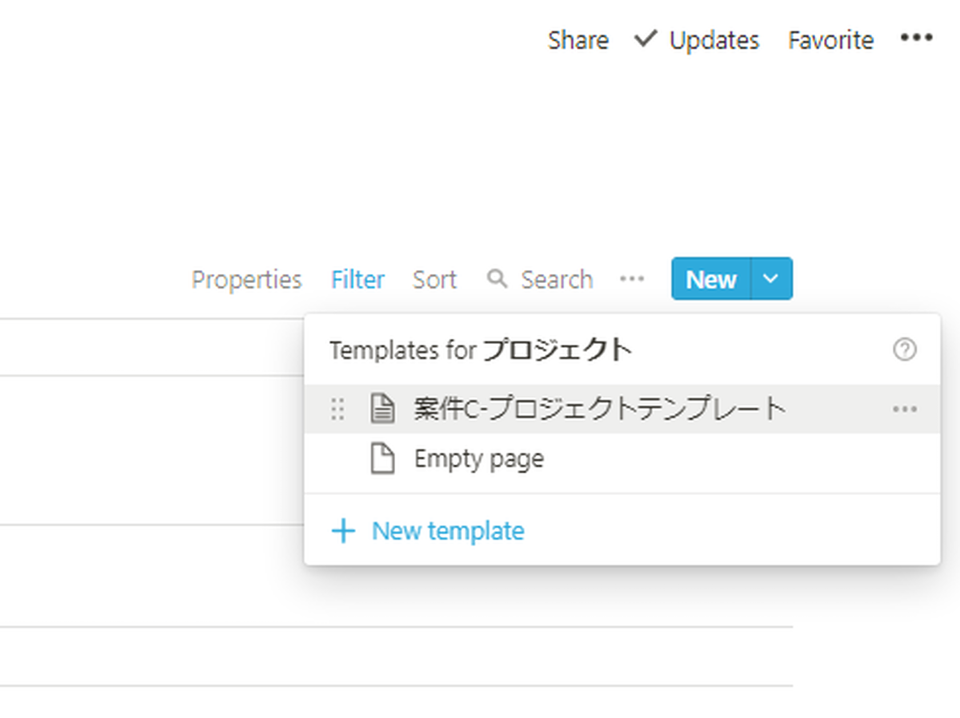The image size is (960, 718).
Task: Open the Sort options
Action: (435, 280)
